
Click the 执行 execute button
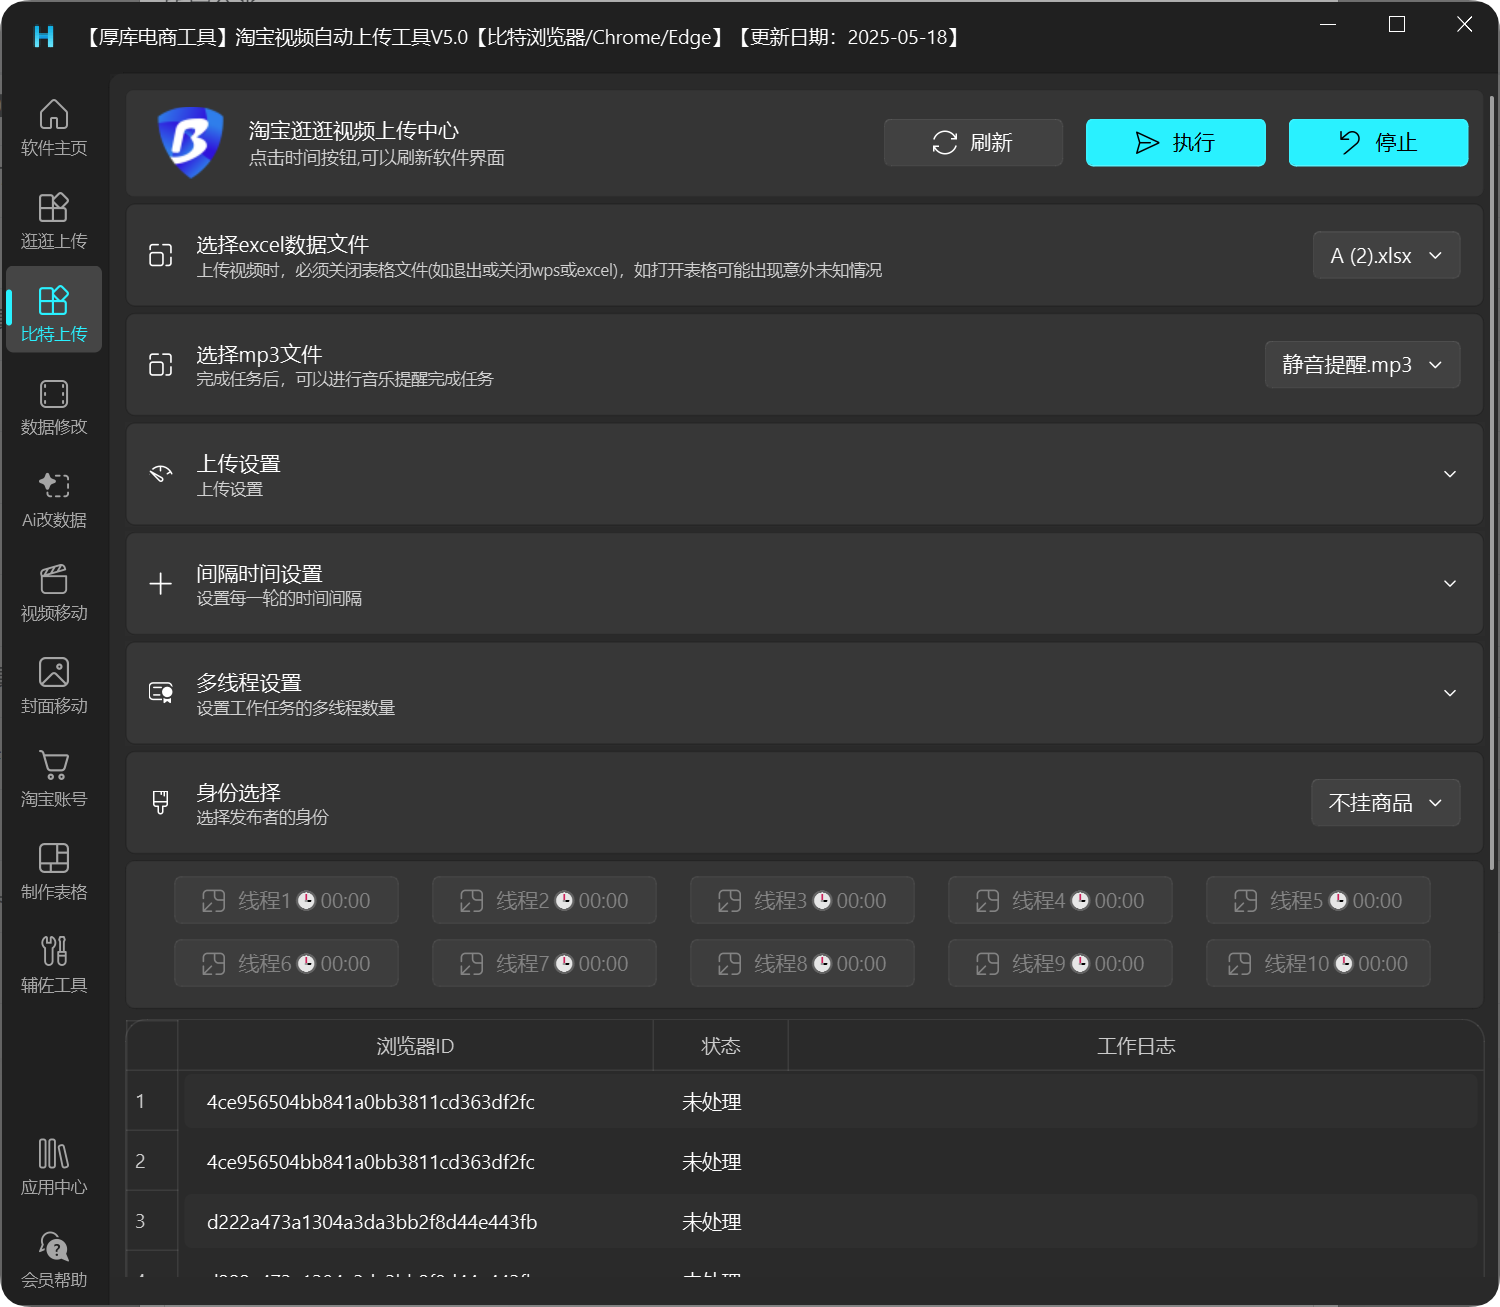(1176, 142)
